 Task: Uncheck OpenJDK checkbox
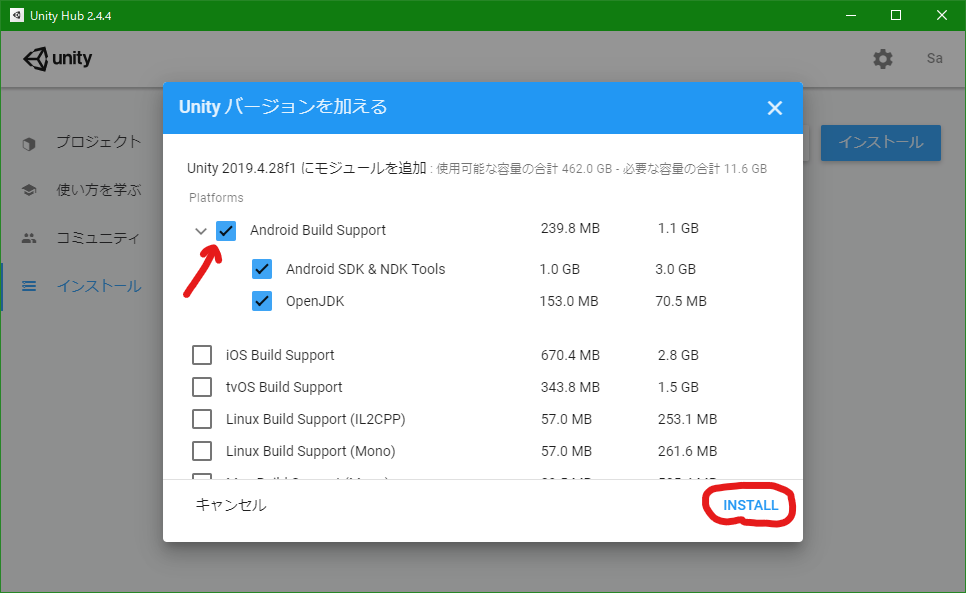pyautogui.click(x=262, y=301)
